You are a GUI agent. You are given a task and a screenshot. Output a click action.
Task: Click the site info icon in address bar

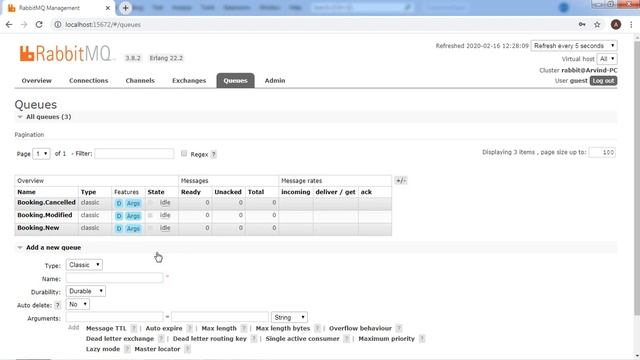[58, 24]
